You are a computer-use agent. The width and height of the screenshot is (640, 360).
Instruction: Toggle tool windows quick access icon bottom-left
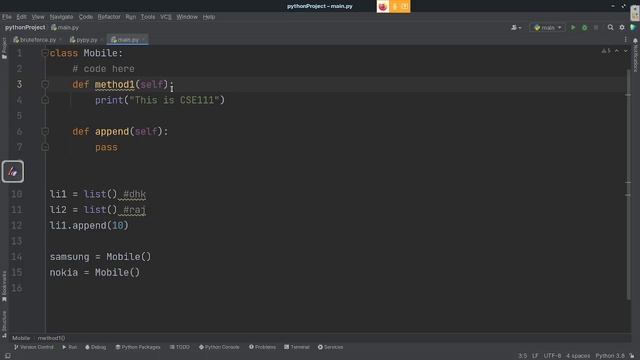(x=7, y=356)
